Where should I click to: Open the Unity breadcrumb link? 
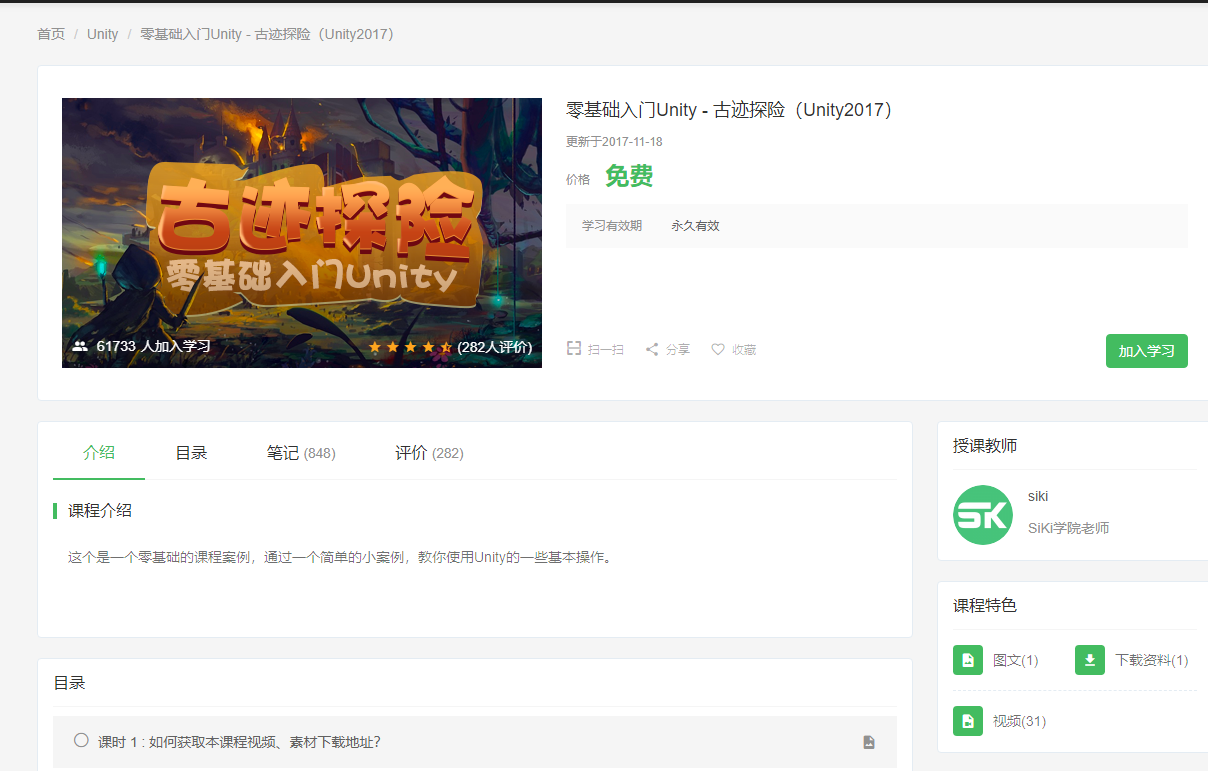(x=102, y=34)
